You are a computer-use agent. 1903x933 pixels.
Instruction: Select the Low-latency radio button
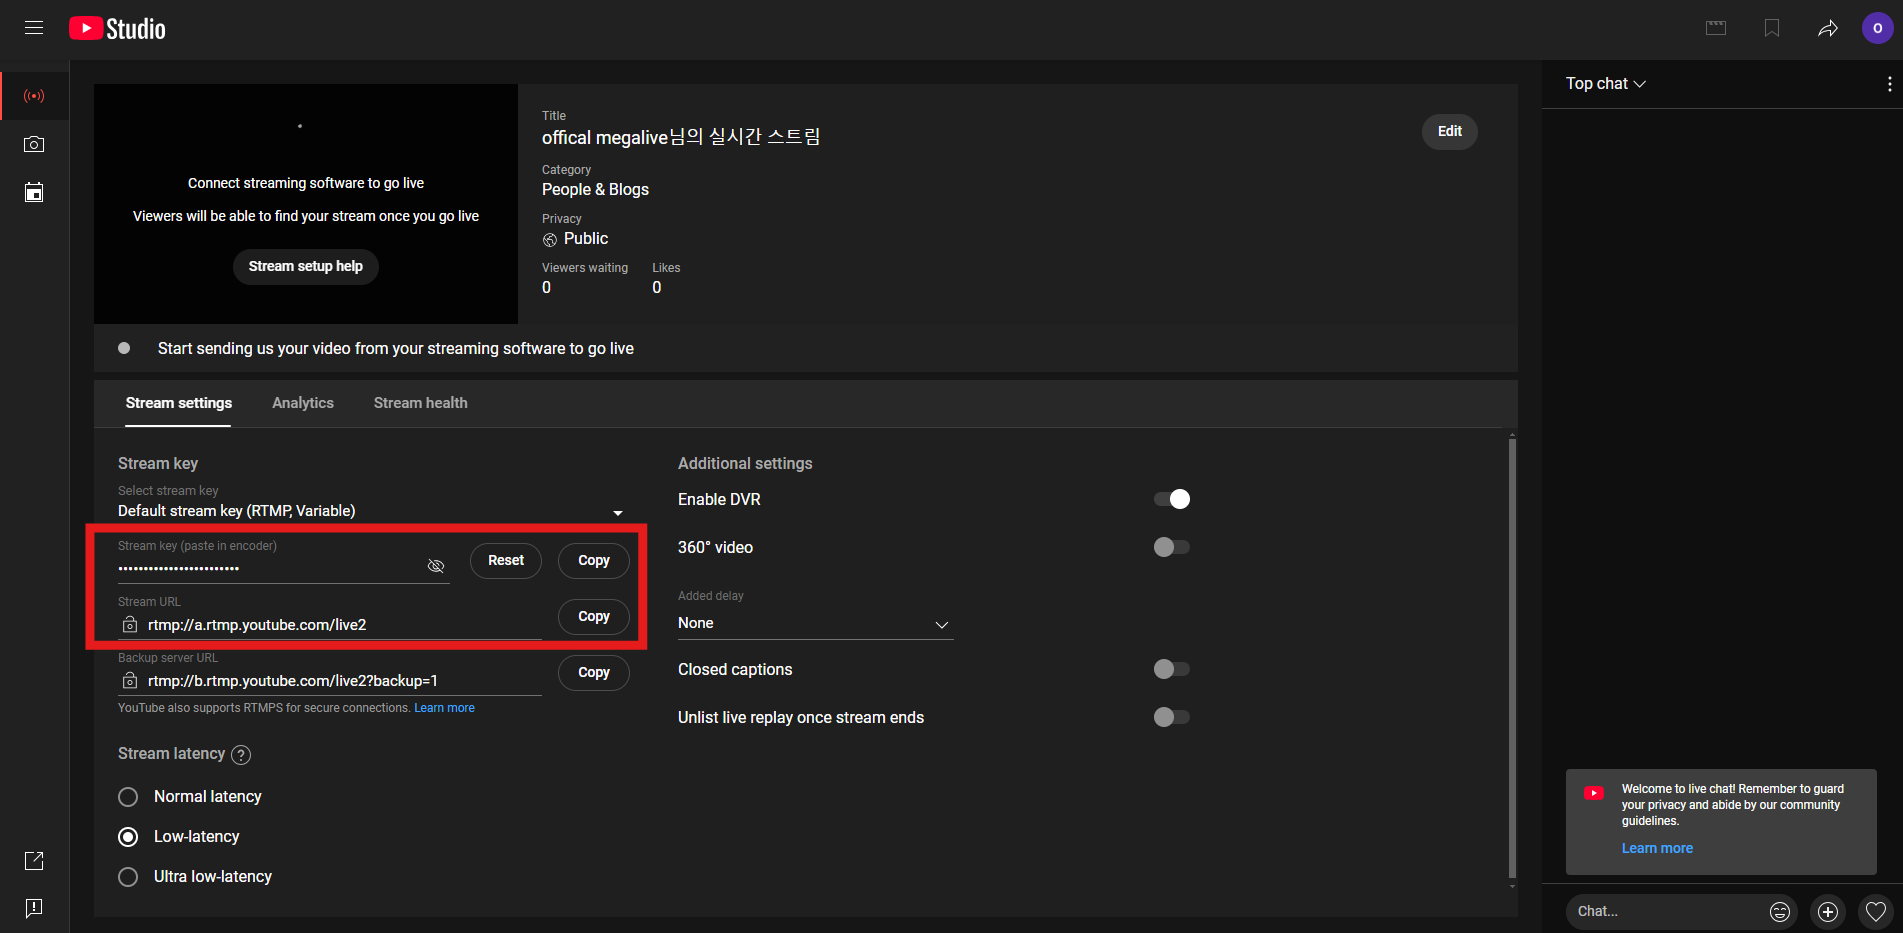[x=128, y=837]
